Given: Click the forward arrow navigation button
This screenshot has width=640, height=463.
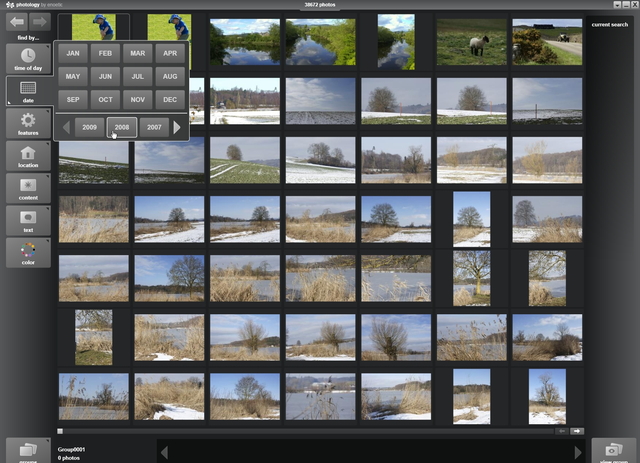Looking at the screenshot, I should point(39,21).
